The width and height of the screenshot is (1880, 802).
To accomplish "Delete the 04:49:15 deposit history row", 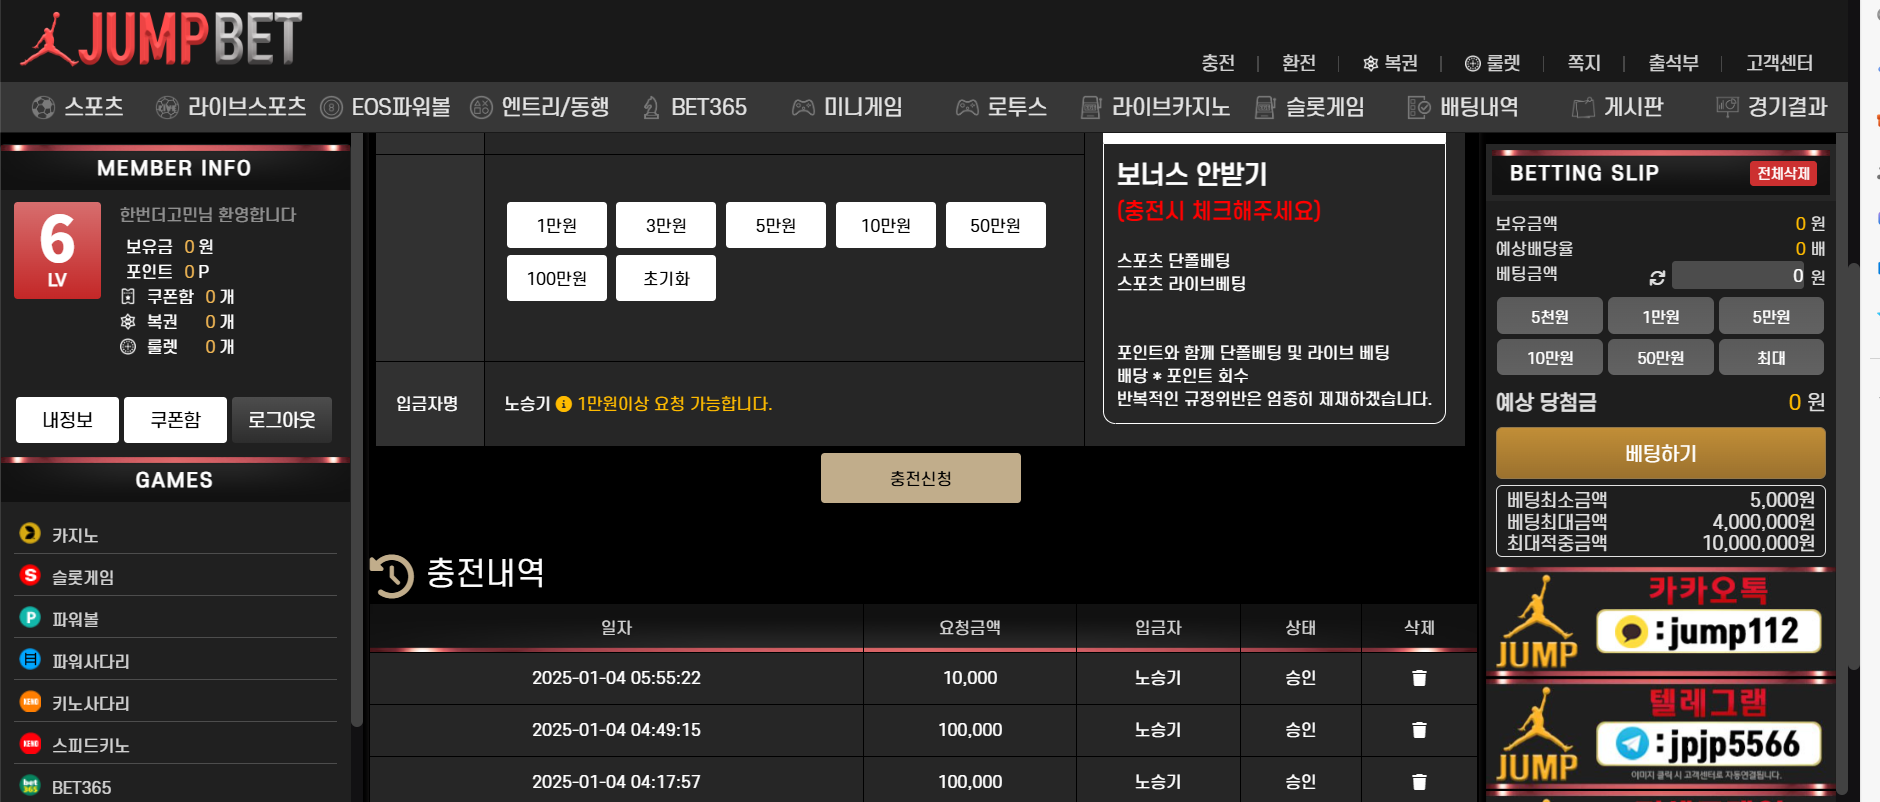I will [1419, 730].
